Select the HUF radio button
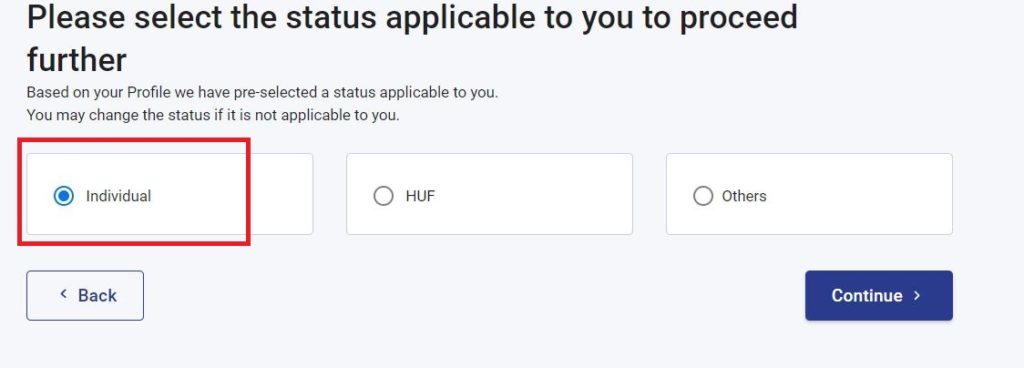The width and height of the screenshot is (1024, 368). click(x=383, y=196)
